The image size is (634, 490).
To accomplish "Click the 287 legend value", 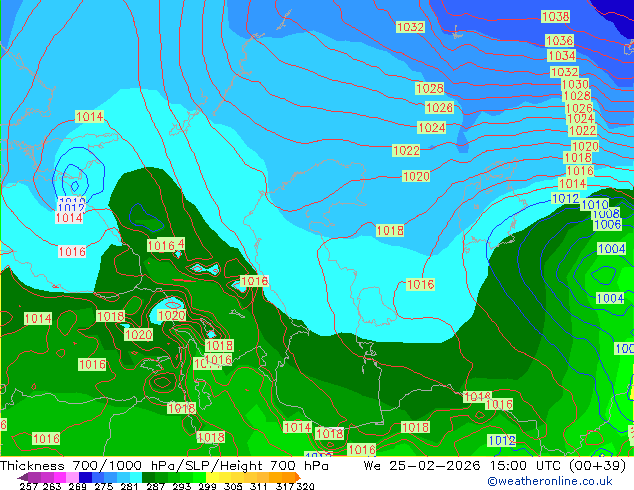I will pyautogui.click(x=155, y=486).
